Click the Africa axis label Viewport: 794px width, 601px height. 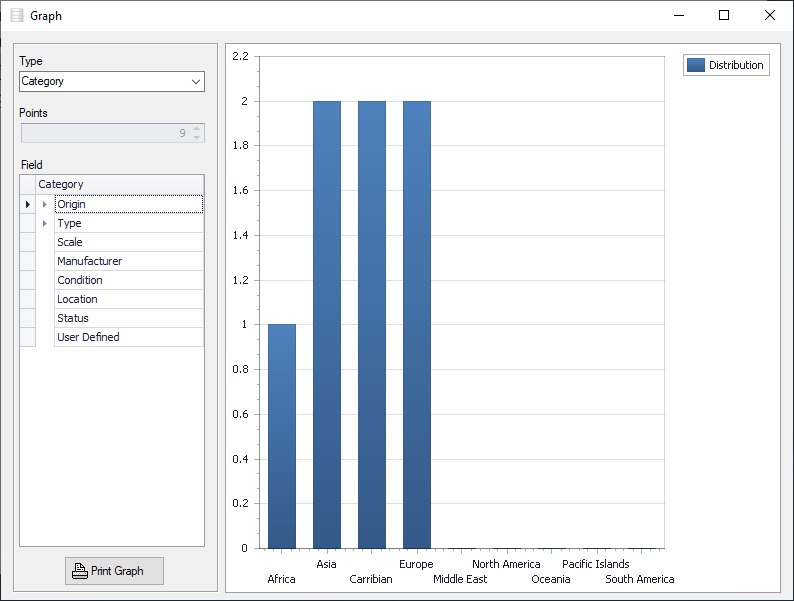pyautogui.click(x=281, y=579)
